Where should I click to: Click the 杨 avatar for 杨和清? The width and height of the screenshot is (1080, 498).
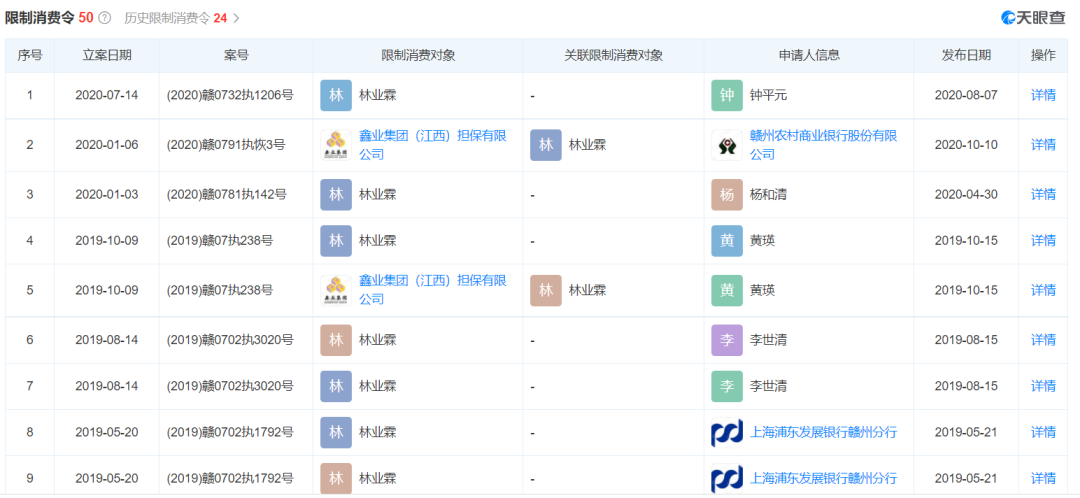(x=727, y=195)
